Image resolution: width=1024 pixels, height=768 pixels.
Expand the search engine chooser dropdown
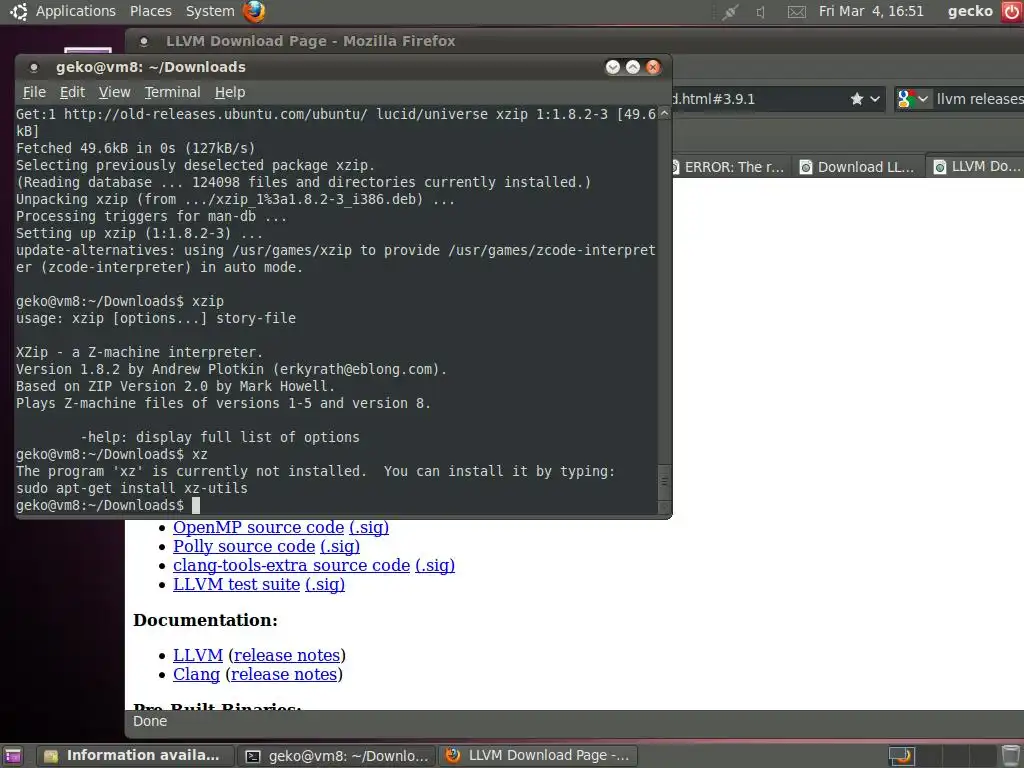(923, 99)
